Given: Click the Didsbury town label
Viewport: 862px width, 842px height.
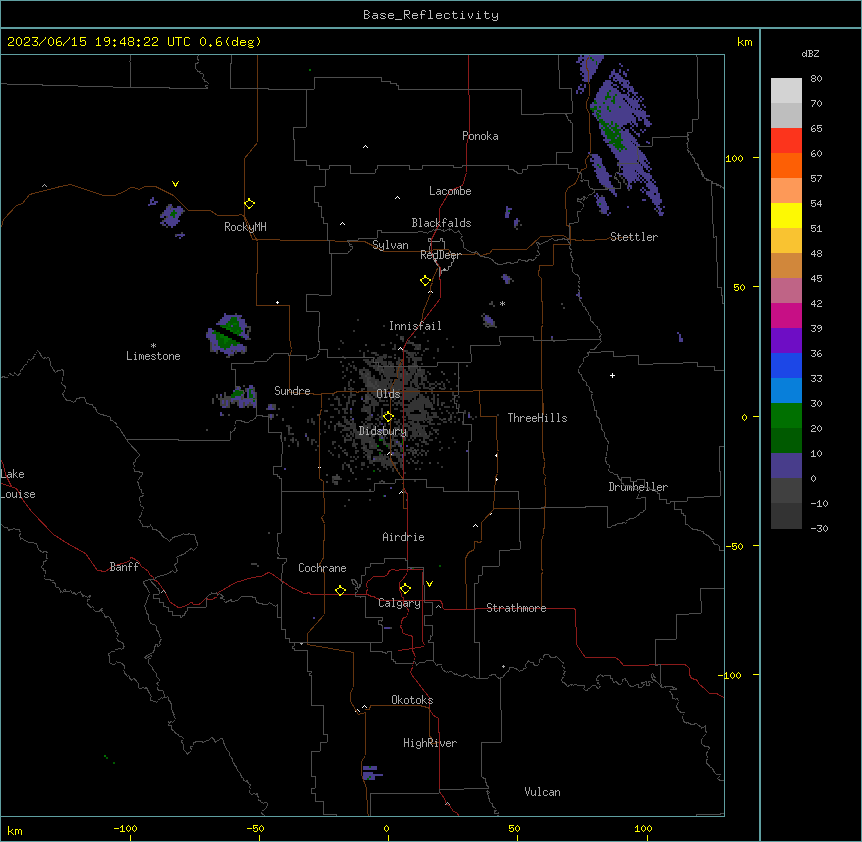Looking at the screenshot, I should tap(383, 431).
